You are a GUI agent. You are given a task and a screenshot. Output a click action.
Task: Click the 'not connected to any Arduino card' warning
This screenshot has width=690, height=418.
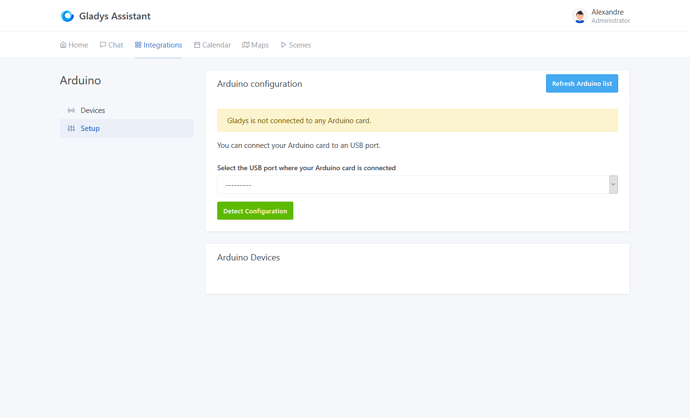pos(417,121)
